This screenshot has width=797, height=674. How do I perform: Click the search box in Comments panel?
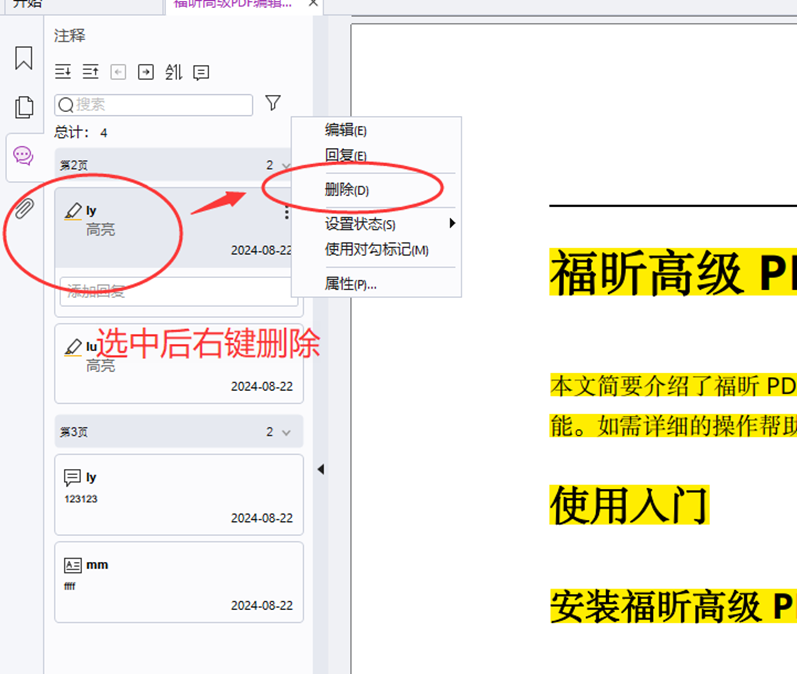click(x=154, y=105)
